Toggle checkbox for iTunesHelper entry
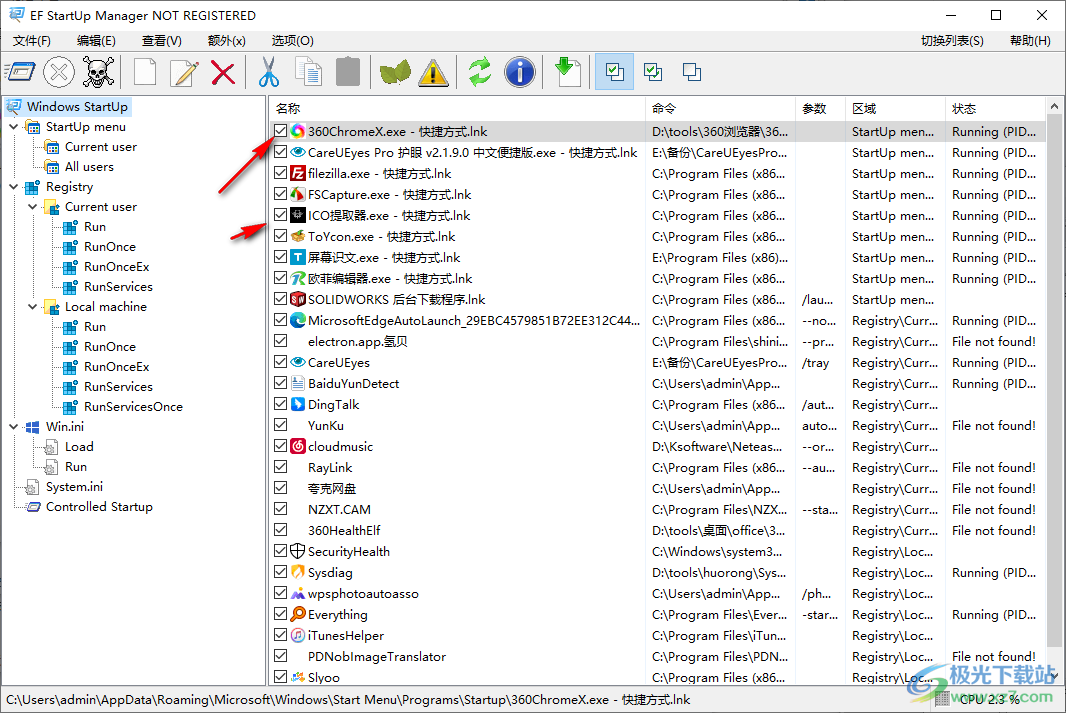 (280, 635)
